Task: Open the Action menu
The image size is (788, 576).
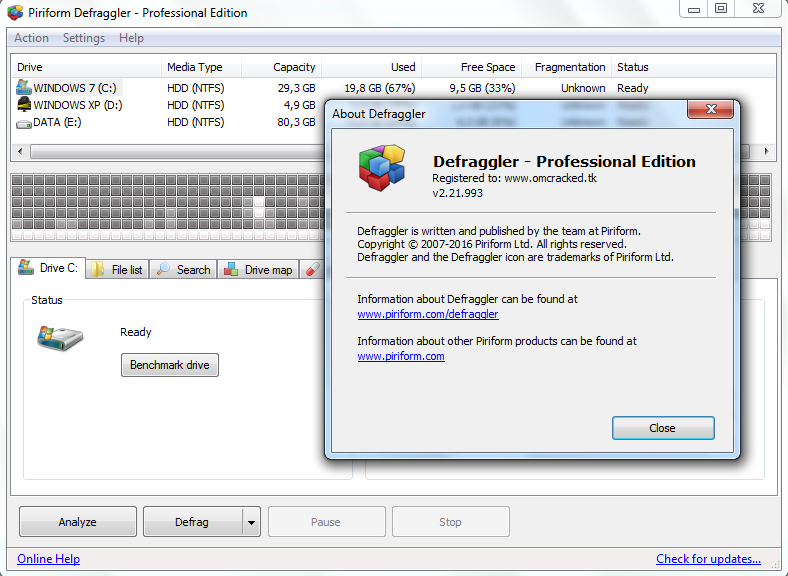Action: [31, 38]
